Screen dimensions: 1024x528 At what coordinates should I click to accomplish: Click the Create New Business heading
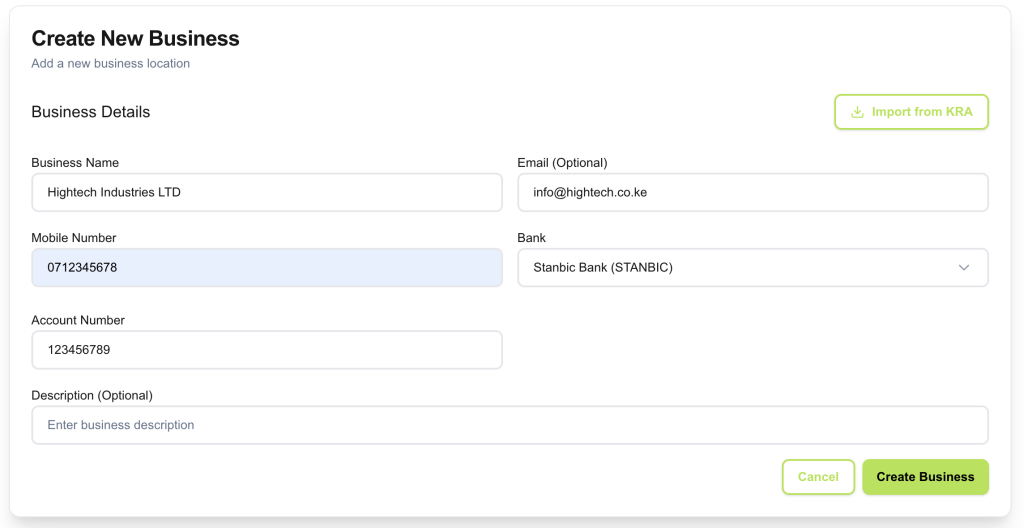click(135, 39)
